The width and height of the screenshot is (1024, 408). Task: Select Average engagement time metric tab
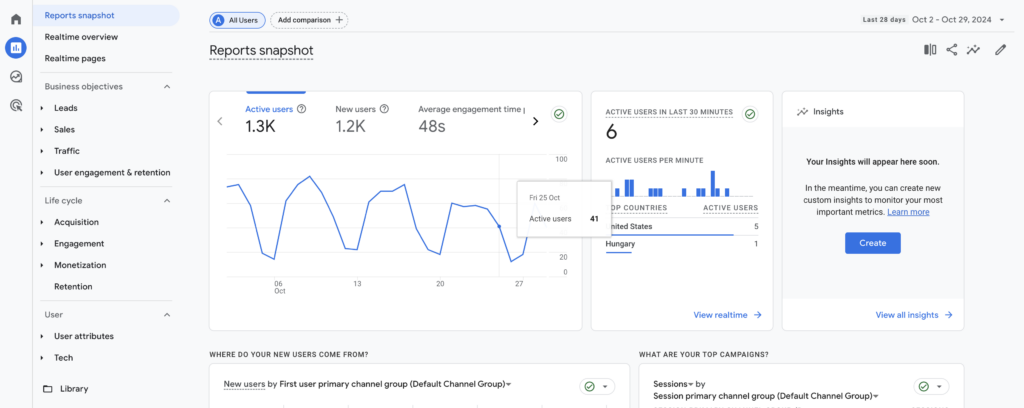pyautogui.click(x=472, y=118)
